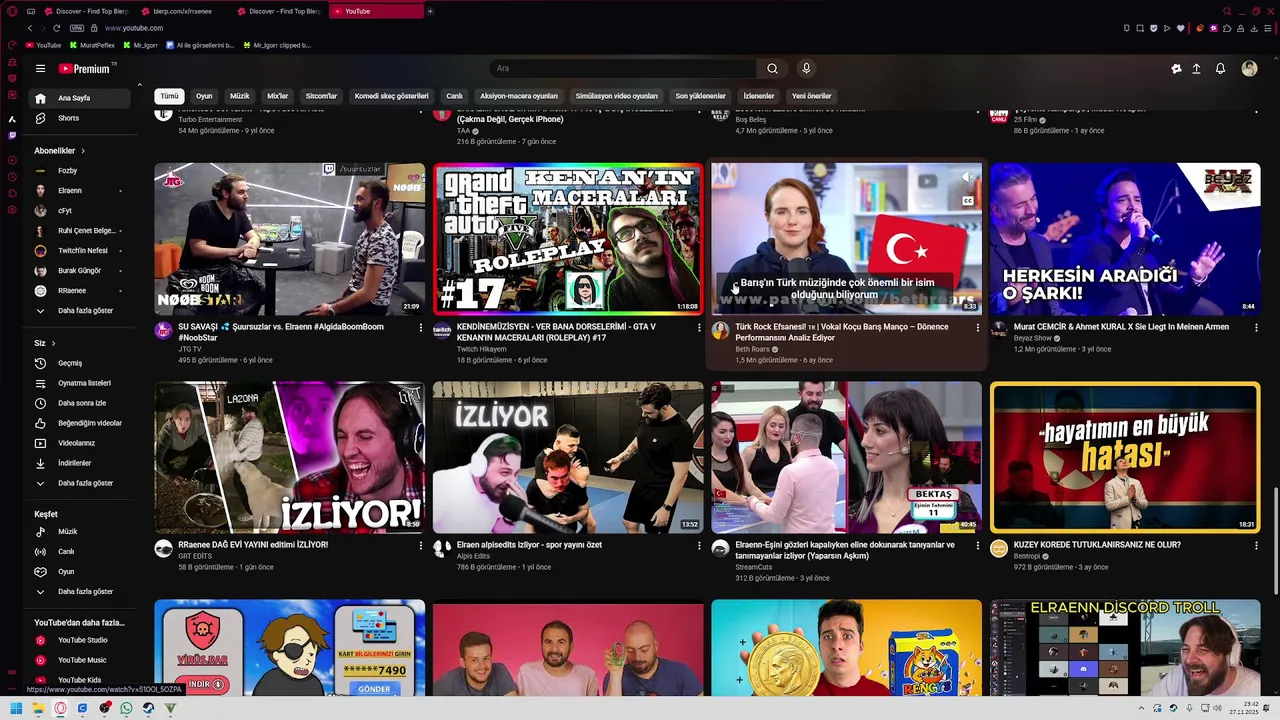Open Geçmiş history in sidebar
This screenshot has width=1280, height=720.
click(x=78, y=363)
